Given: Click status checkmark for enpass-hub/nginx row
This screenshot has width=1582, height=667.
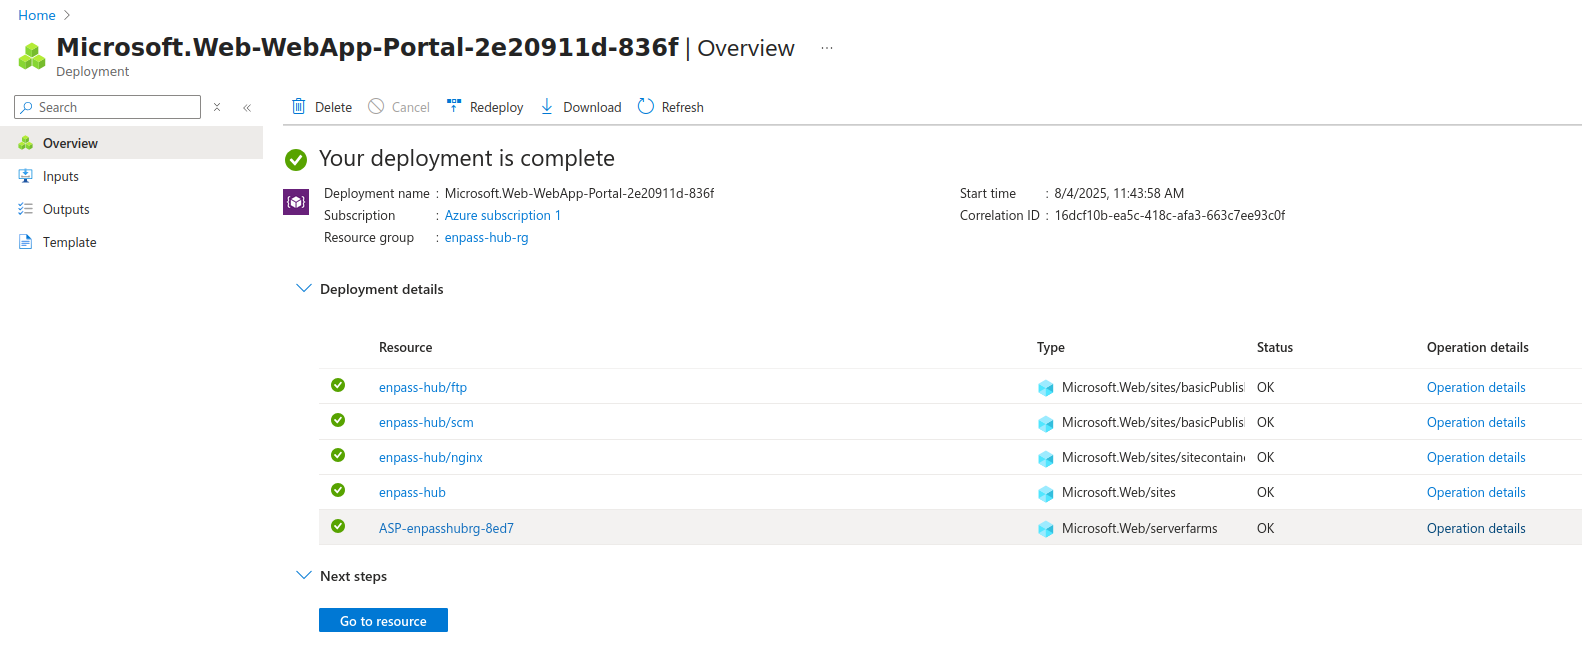Looking at the screenshot, I should pyautogui.click(x=338, y=455).
